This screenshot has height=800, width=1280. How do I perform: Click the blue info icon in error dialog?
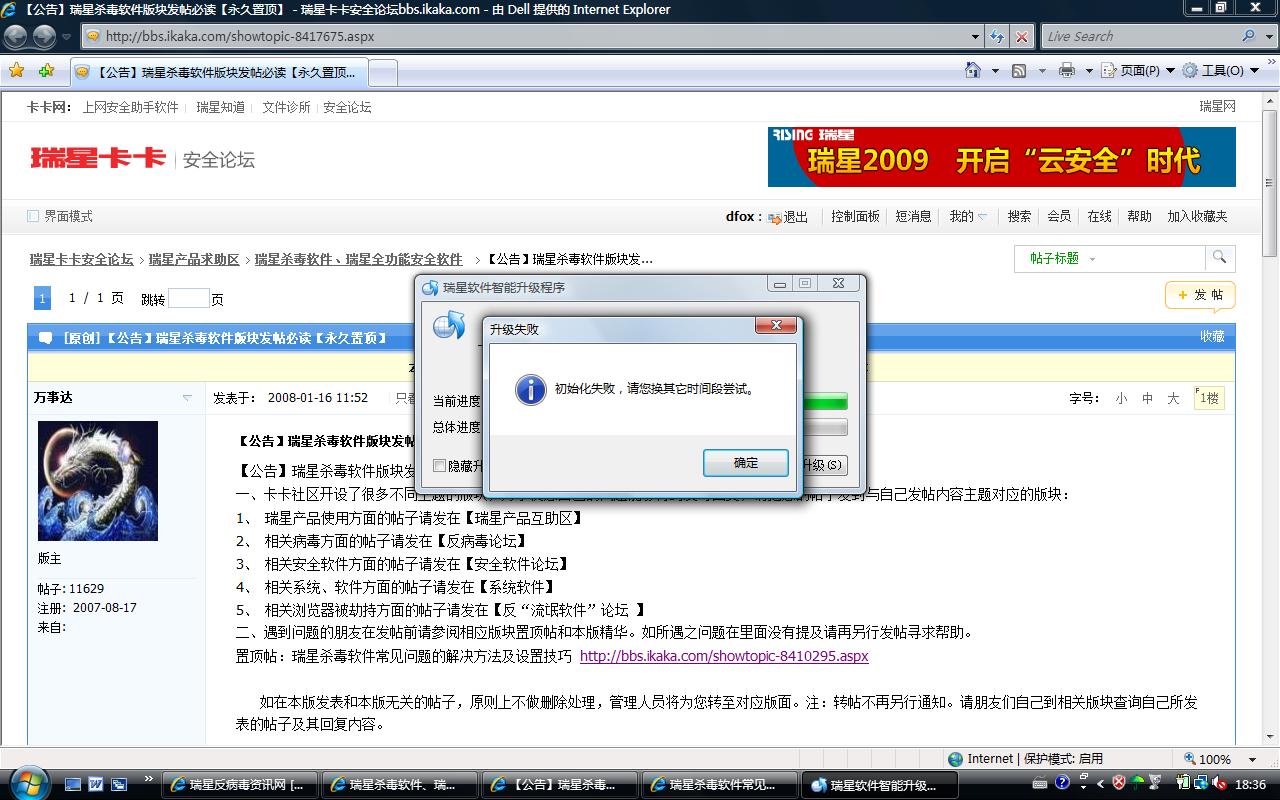coord(530,389)
